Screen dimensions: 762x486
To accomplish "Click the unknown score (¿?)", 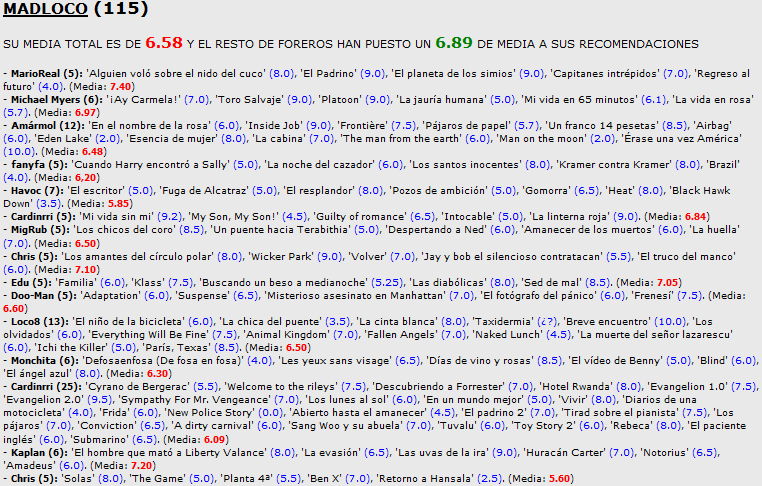I will [x=548, y=321].
